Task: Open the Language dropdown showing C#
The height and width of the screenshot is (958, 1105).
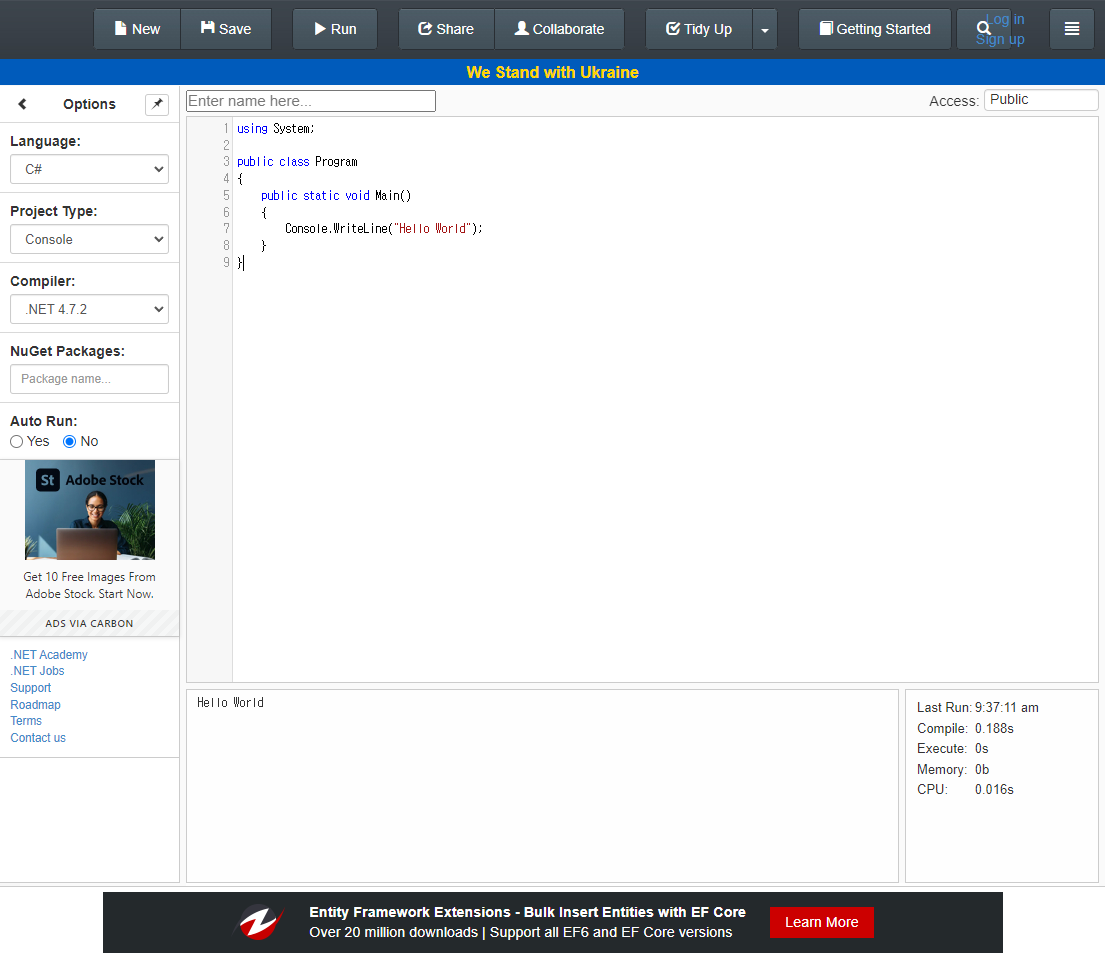Action: point(89,169)
